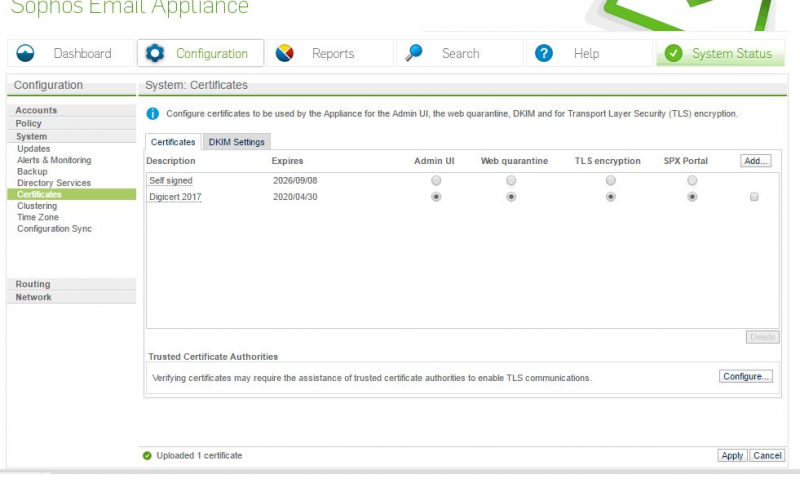Click the Search magnifier icon
800x501 pixels.
point(414,53)
